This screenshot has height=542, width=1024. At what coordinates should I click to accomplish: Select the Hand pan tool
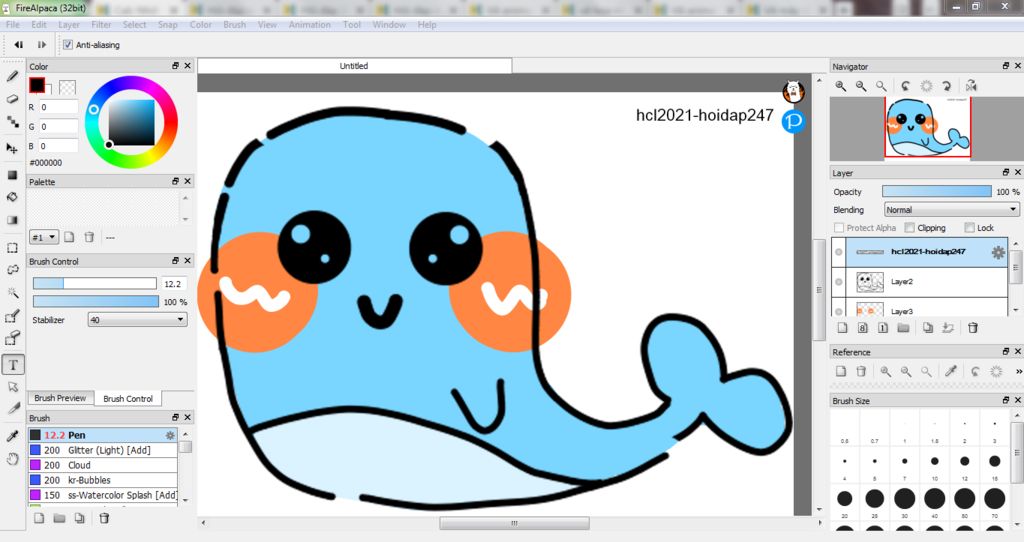12,459
